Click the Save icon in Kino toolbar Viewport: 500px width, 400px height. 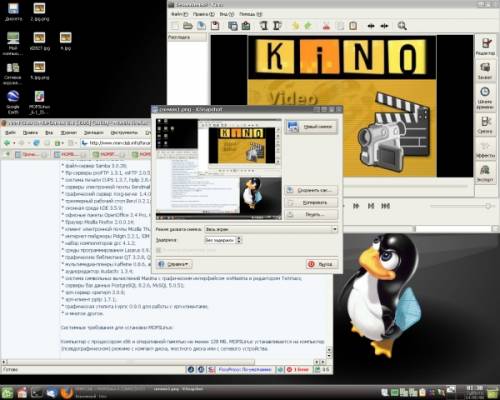[x=201, y=26]
